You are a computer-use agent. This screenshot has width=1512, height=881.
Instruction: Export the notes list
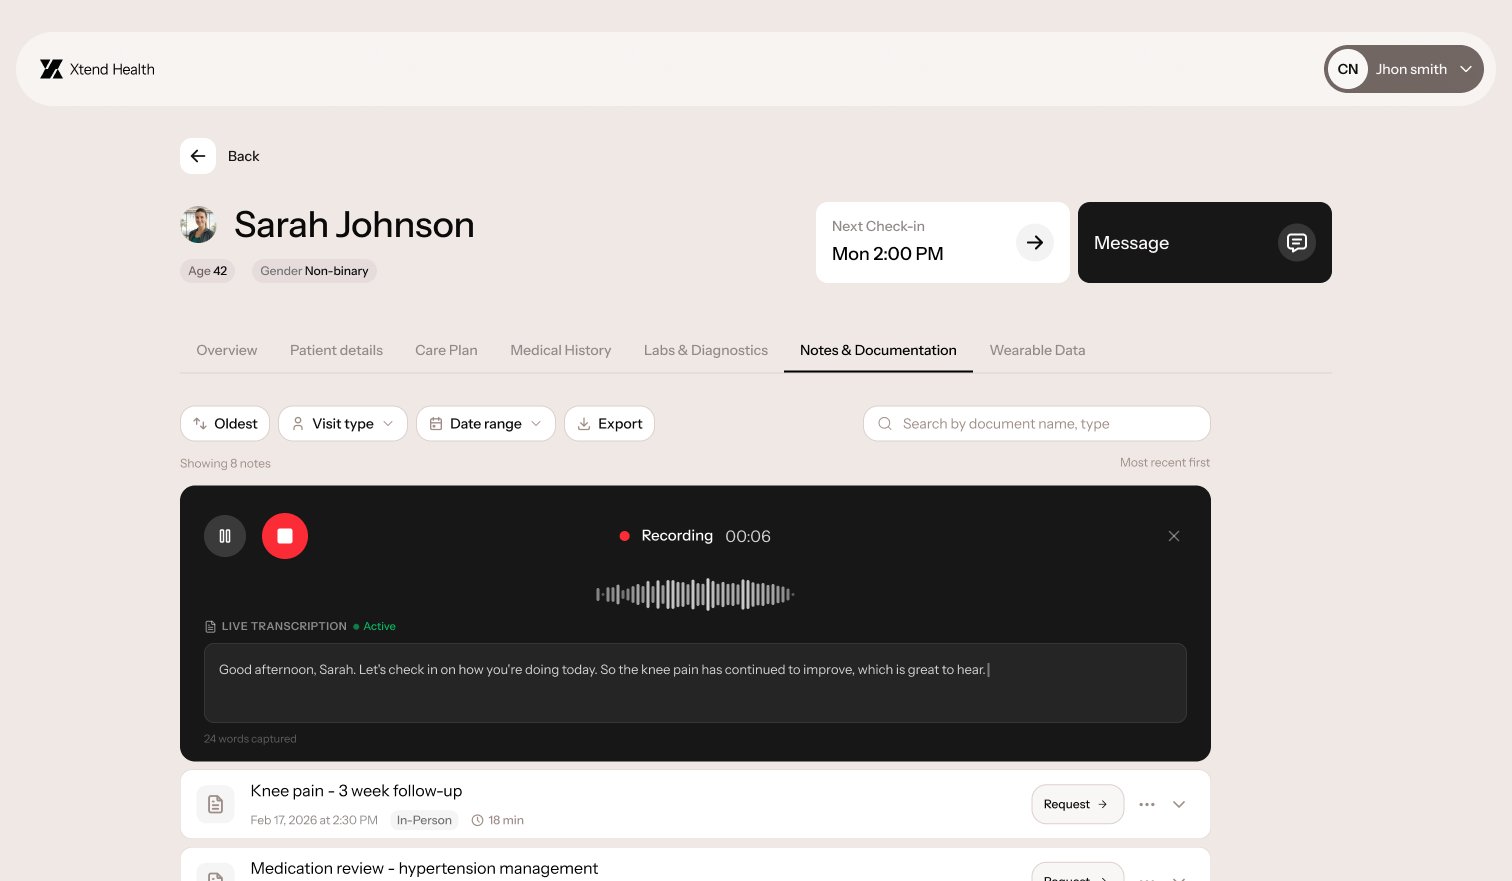[x=610, y=424]
